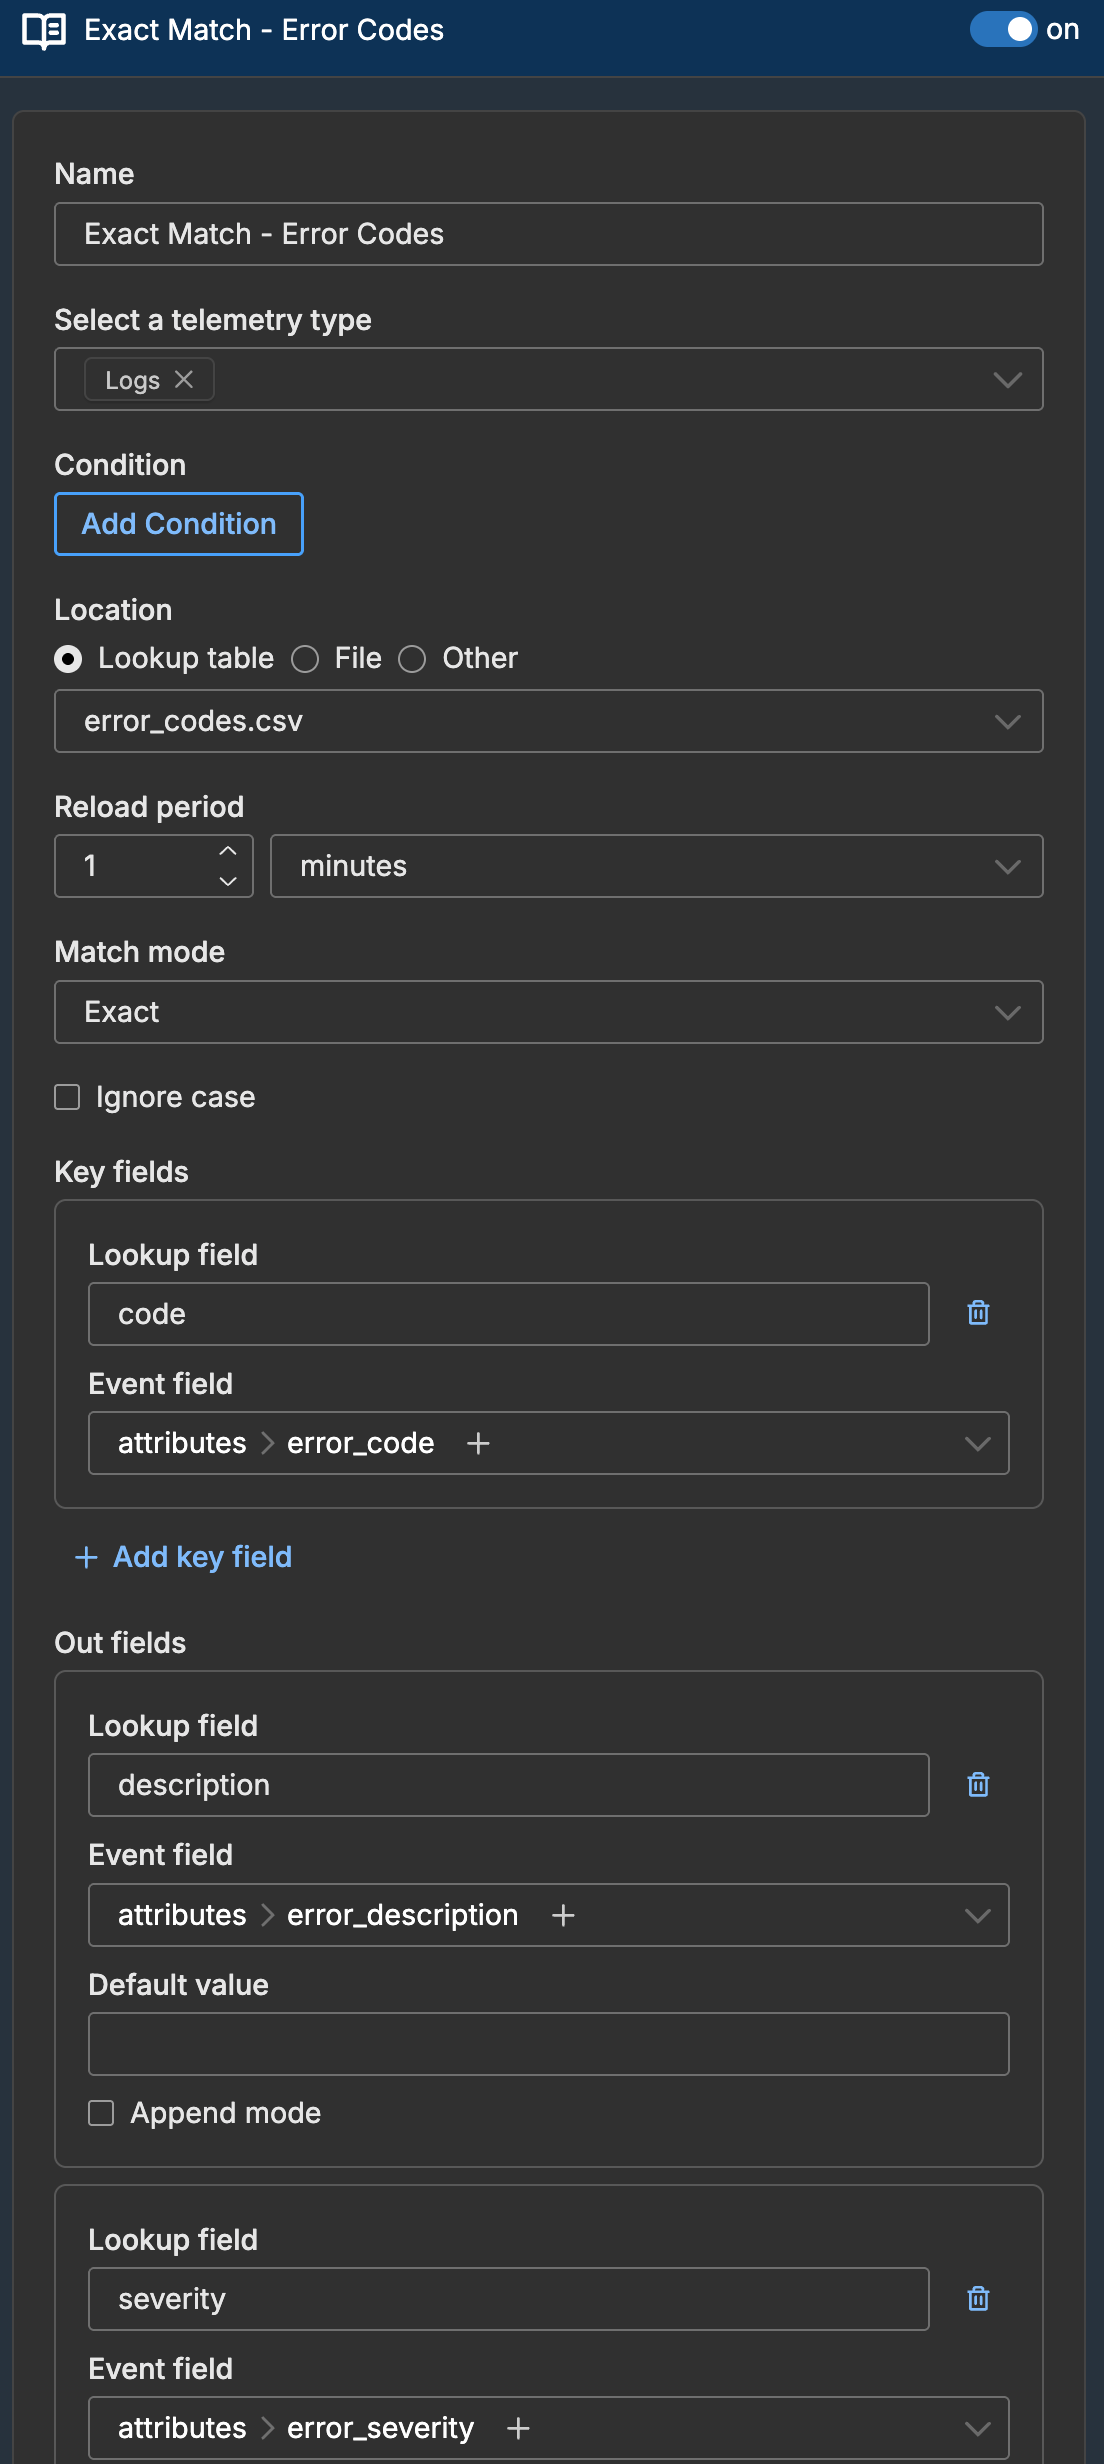Click the Add Condition button
The image size is (1104, 2464).
[179, 524]
